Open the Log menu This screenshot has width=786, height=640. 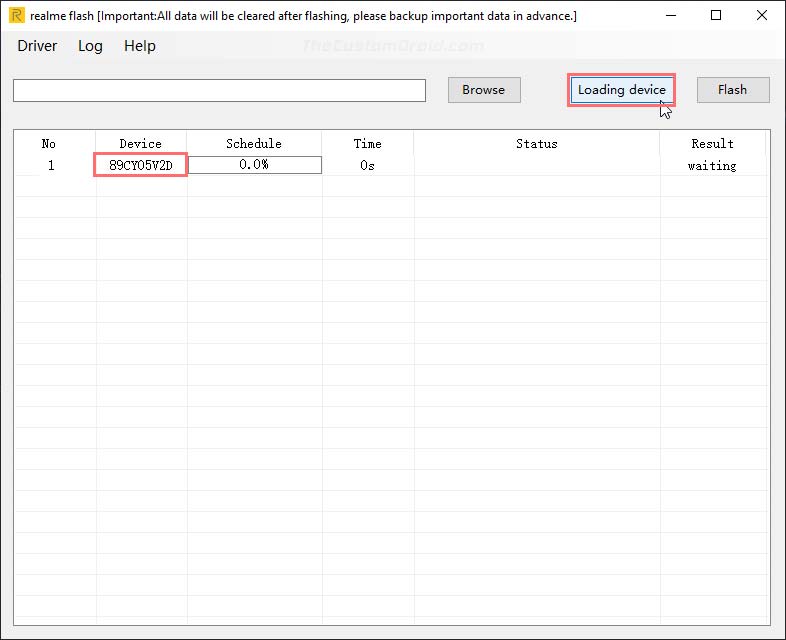click(90, 46)
